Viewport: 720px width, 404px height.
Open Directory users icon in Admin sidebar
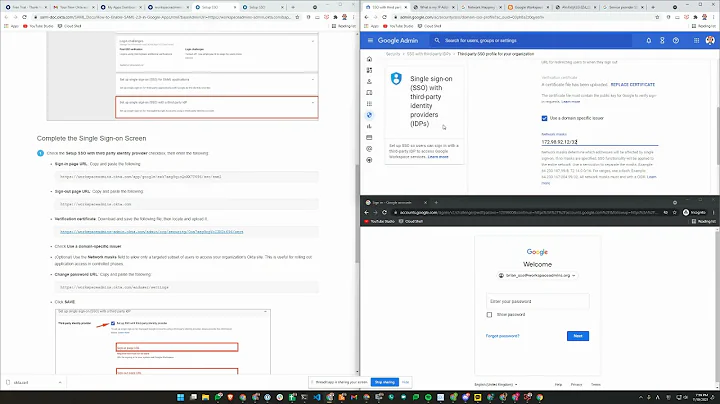pyautogui.click(x=369, y=81)
